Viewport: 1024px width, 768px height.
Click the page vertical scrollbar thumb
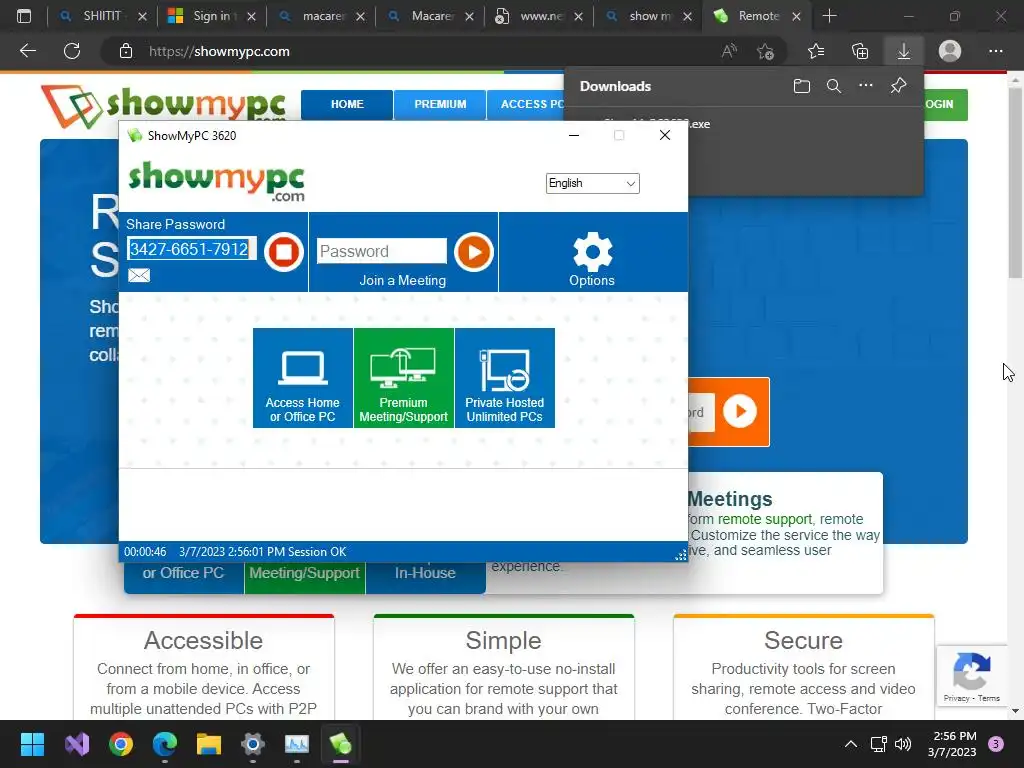(x=1015, y=182)
